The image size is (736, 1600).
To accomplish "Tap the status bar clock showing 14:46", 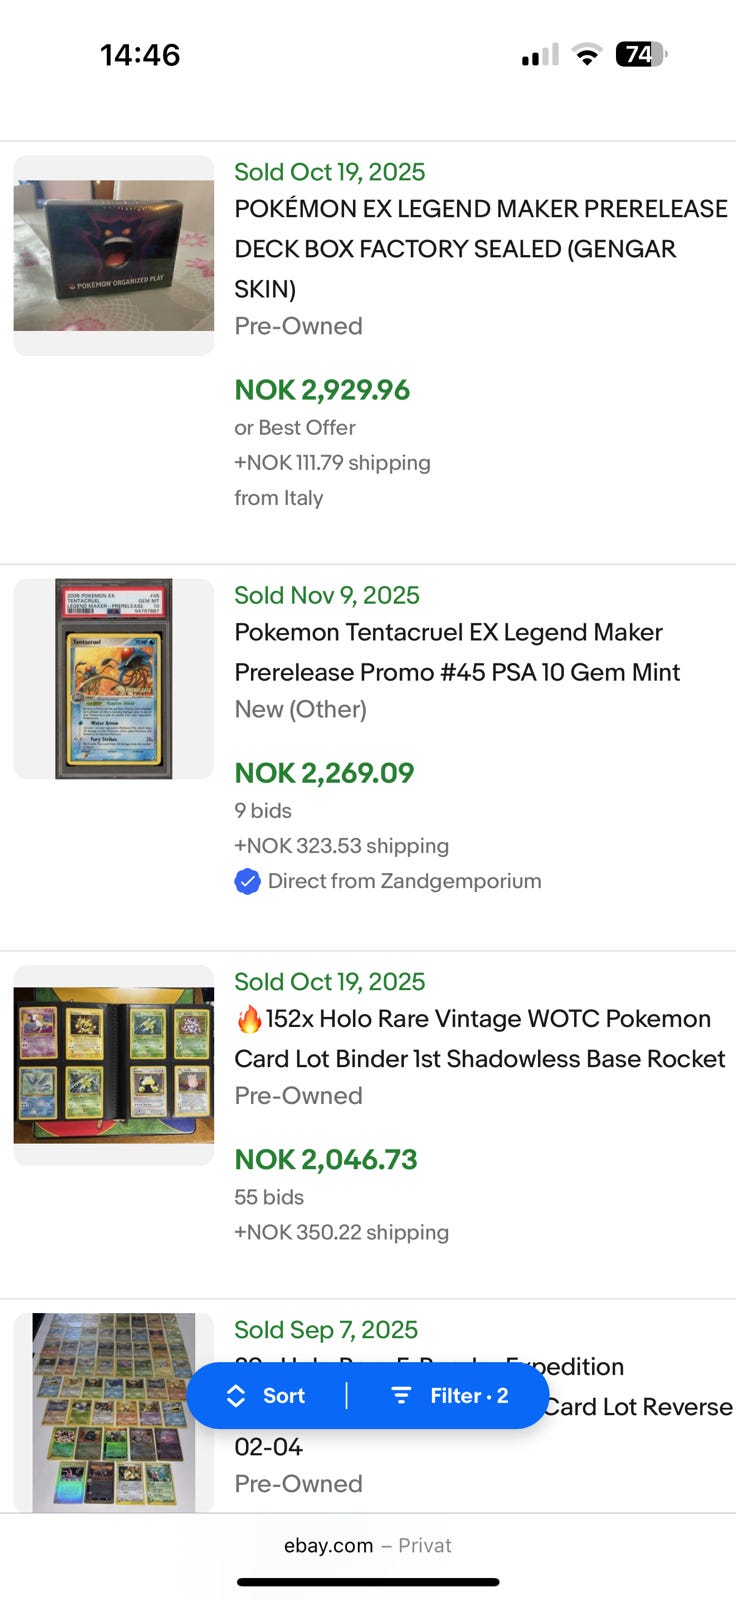I will coord(140,54).
